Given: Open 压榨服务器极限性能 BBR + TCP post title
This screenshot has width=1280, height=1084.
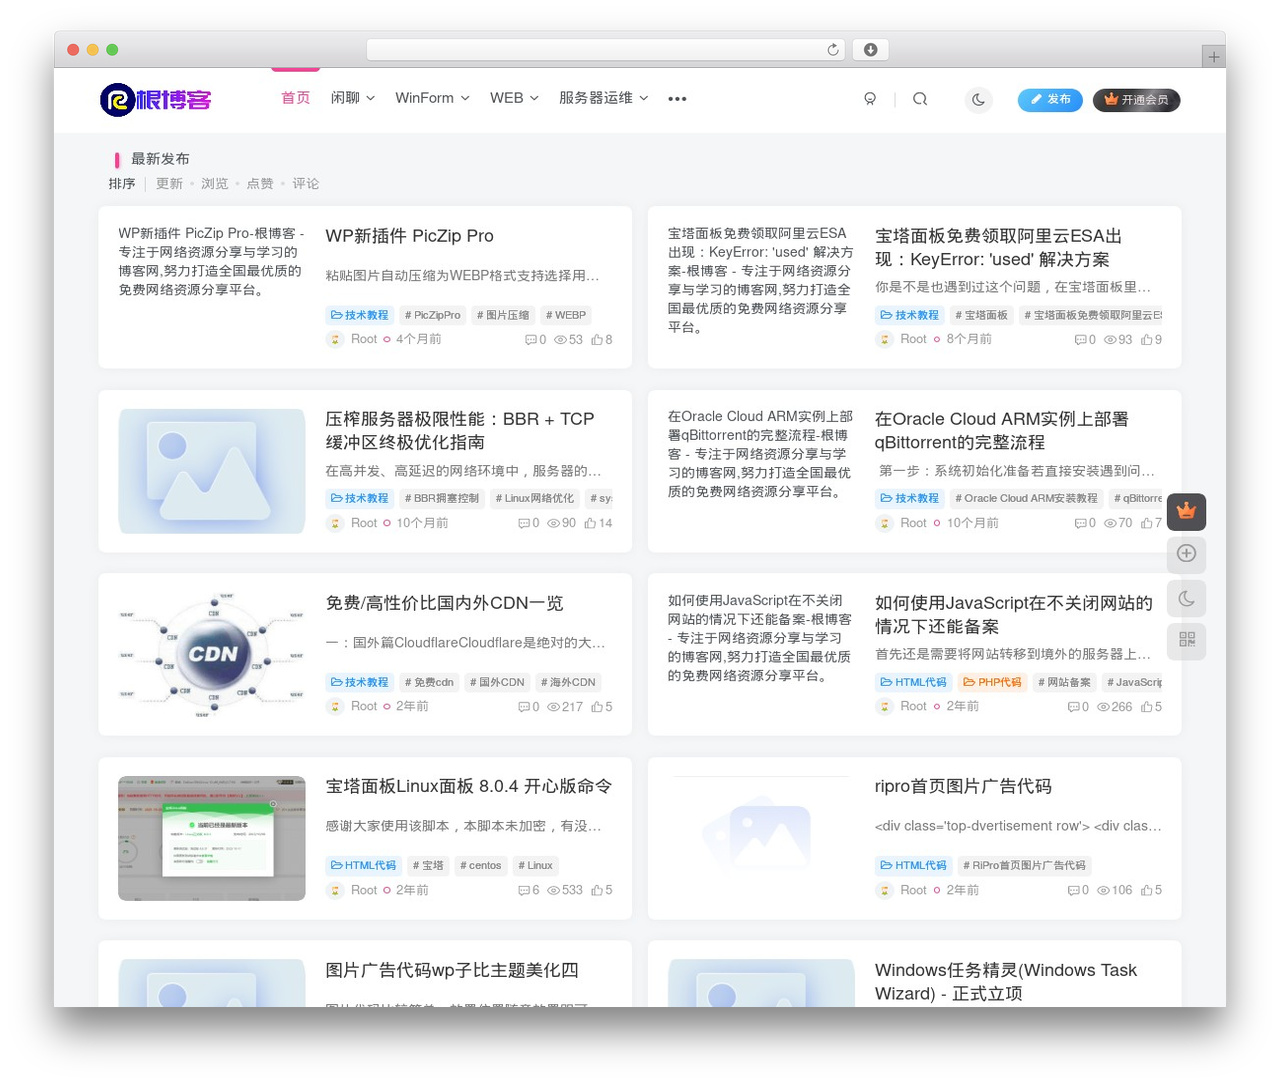Looking at the screenshot, I should click(x=459, y=431).
